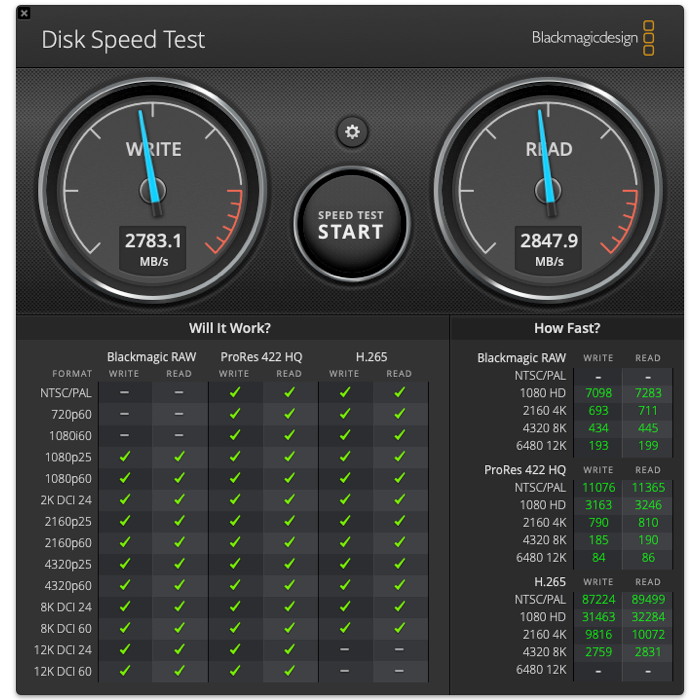700x700 pixels.
Task: Click H.265 read checkmark for 720p60
Action: [x=399, y=414]
